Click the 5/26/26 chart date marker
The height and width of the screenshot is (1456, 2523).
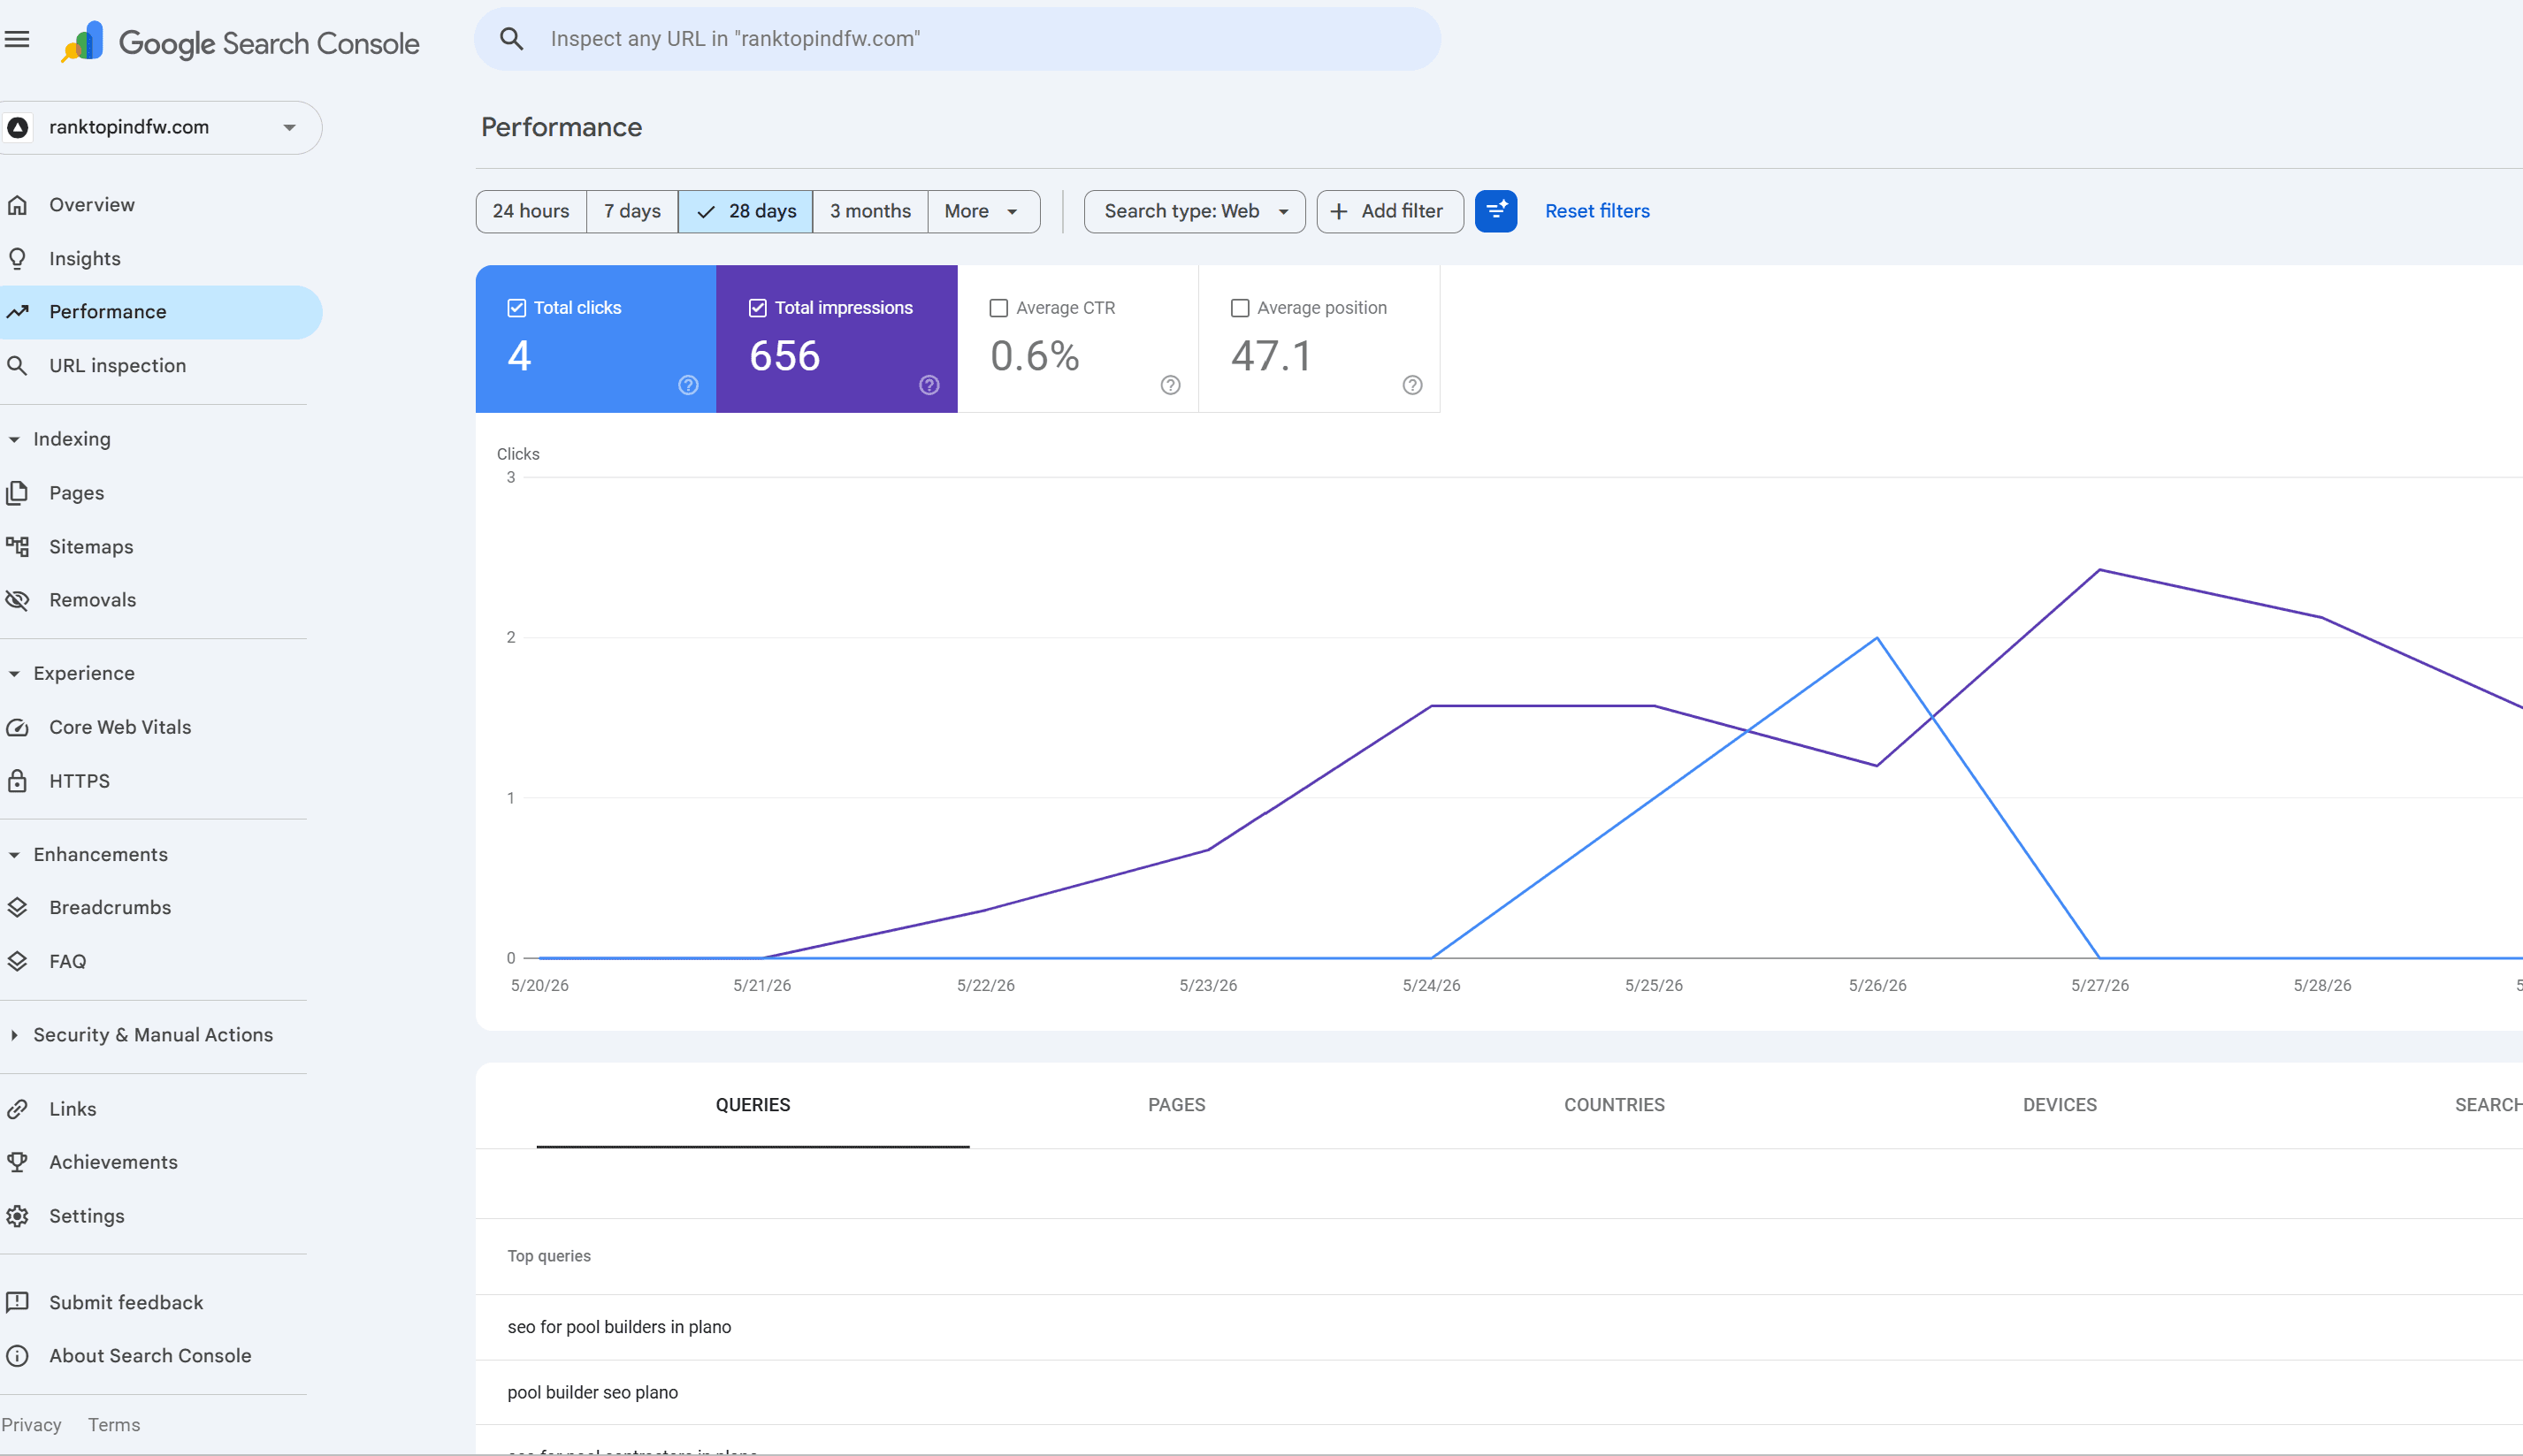(1877, 985)
